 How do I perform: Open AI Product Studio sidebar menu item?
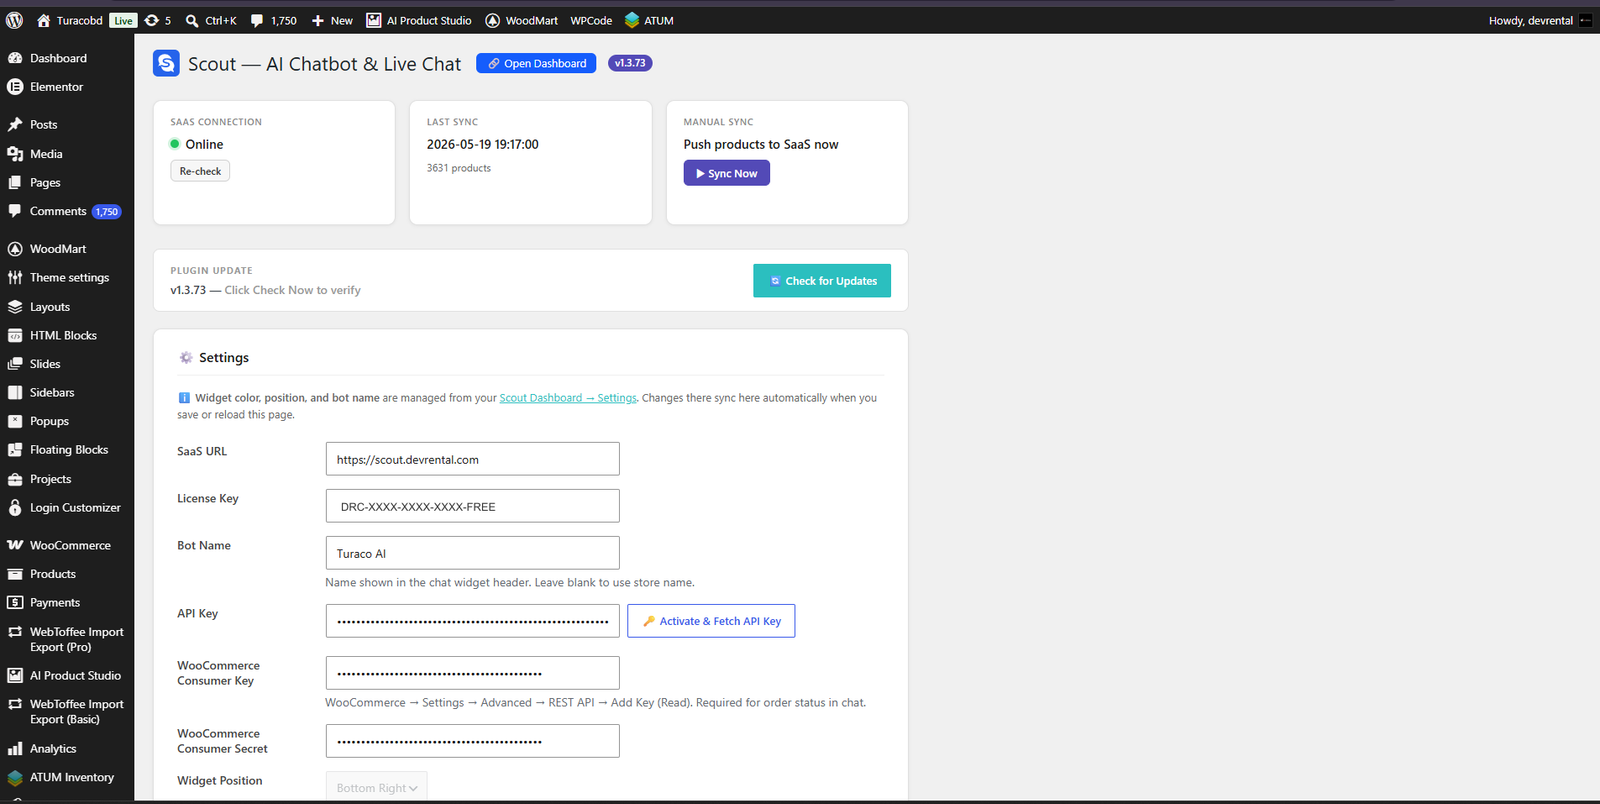point(67,676)
